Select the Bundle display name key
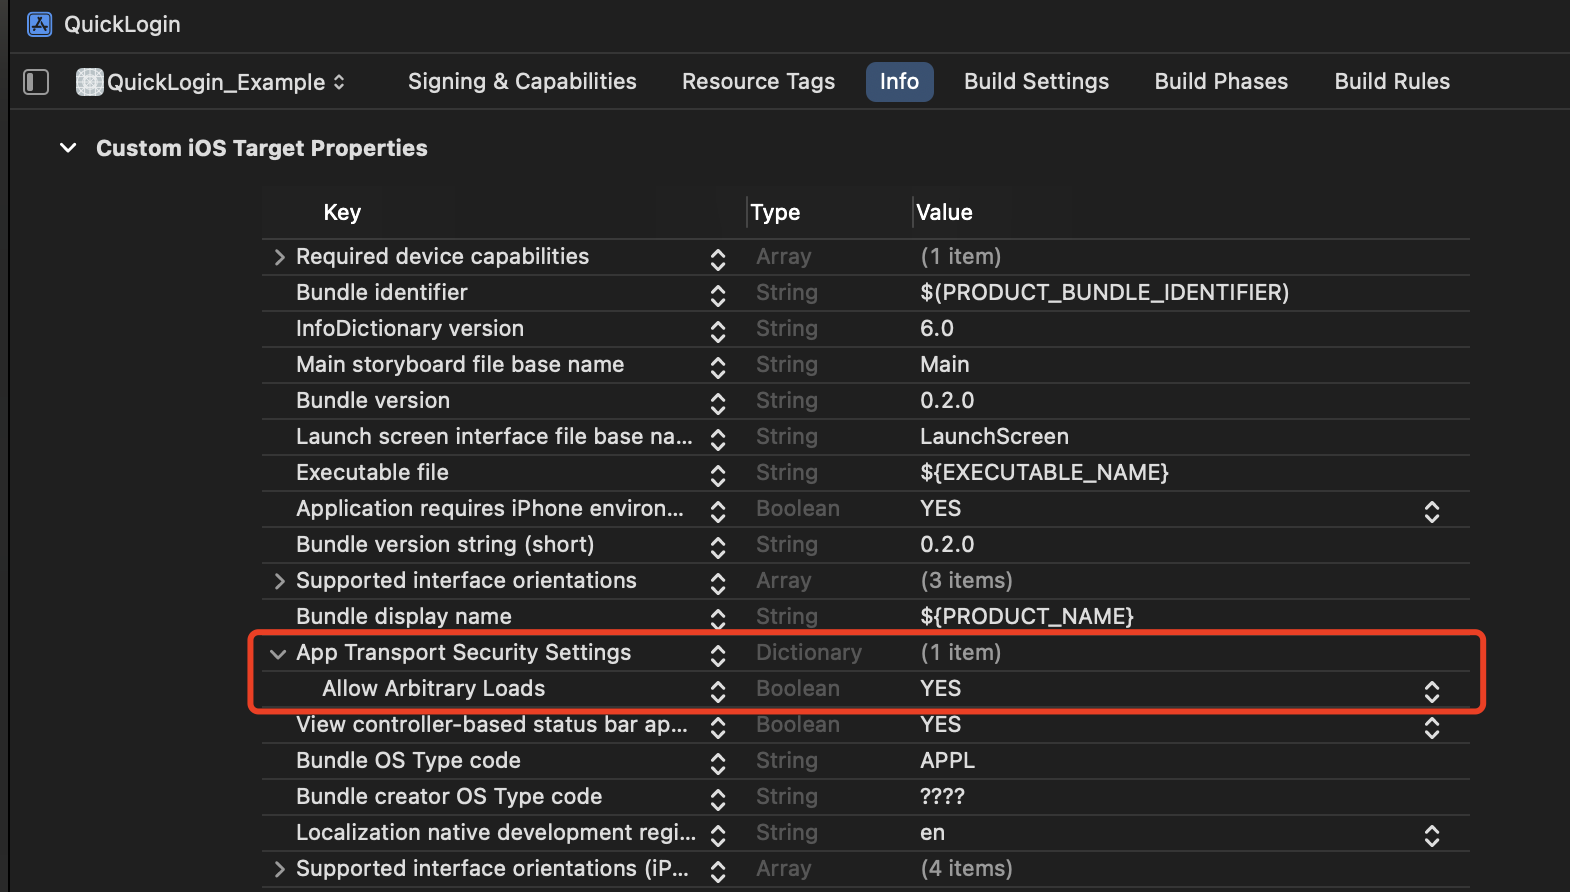 [404, 616]
